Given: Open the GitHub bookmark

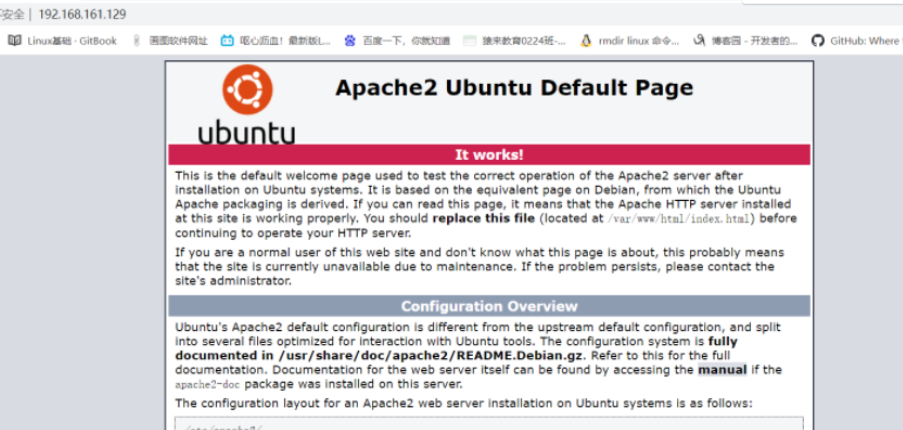Looking at the screenshot, I should point(856,40).
